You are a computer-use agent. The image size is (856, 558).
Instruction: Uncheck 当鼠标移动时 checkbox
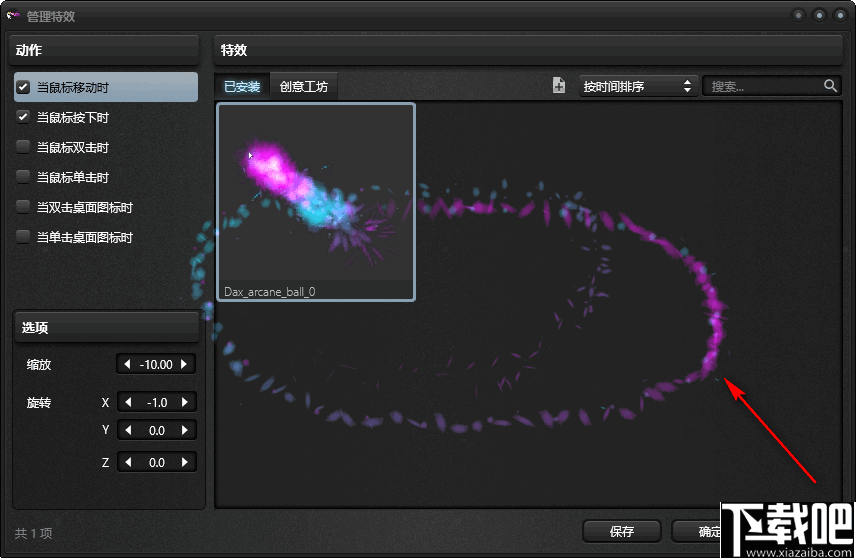tap(23, 87)
